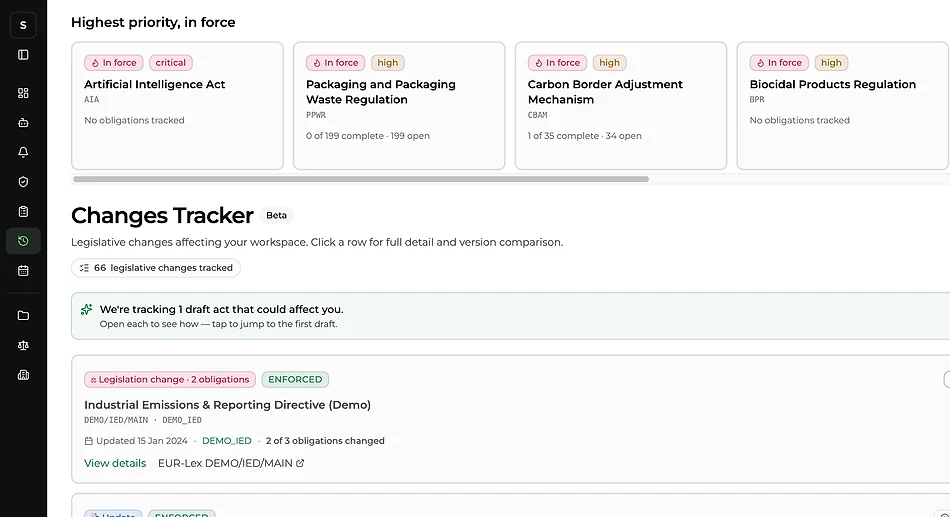The image size is (950, 517).
Task: Open the building organization icon
Action: pyautogui.click(x=23, y=375)
